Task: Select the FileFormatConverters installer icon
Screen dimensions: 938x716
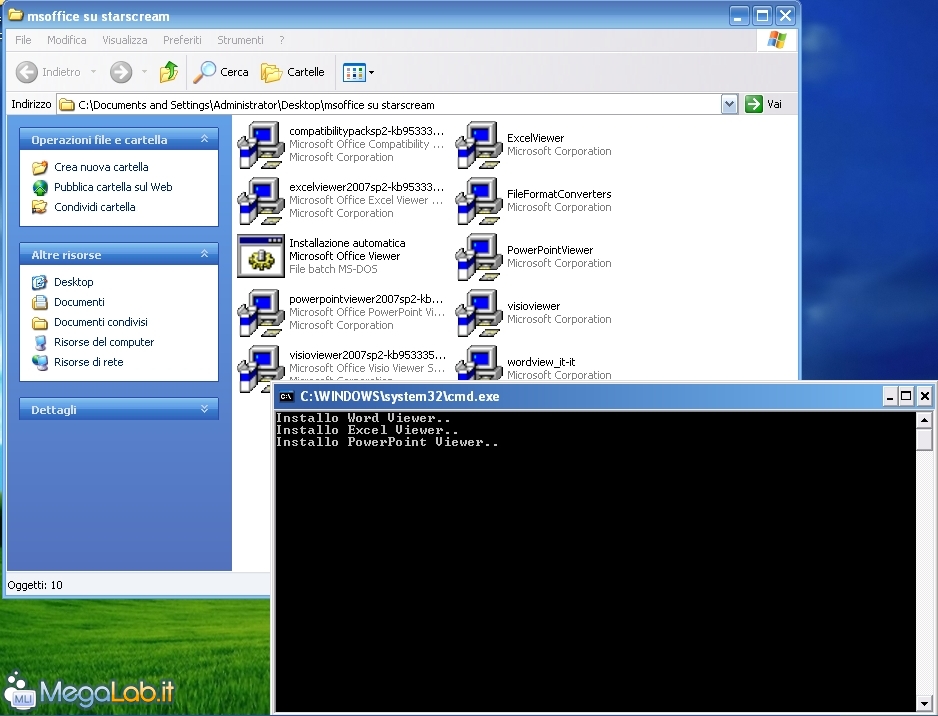Action: click(x=479, y=200)
